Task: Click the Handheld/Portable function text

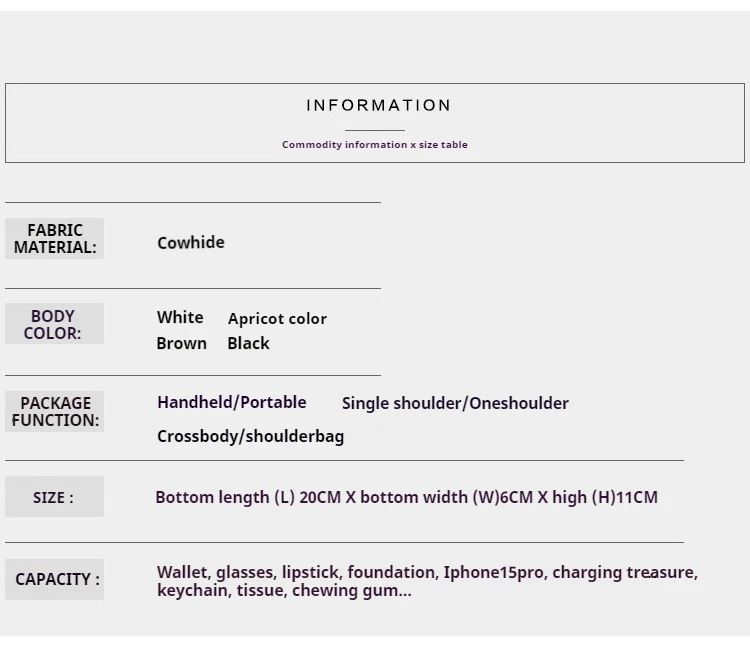Action: (x=232, y=403)
